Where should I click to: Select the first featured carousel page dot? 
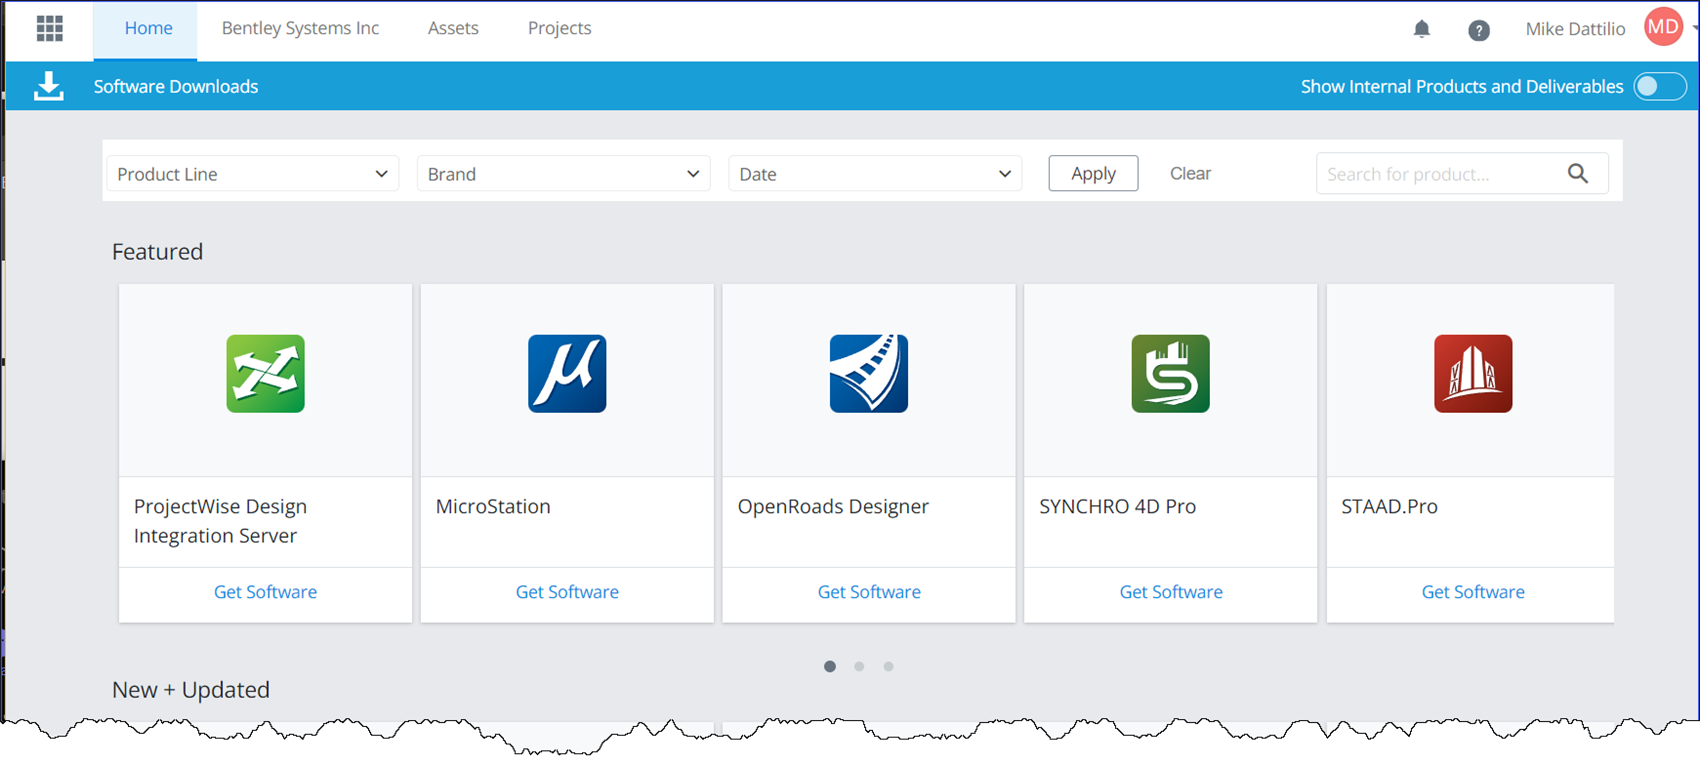(830, 666)
